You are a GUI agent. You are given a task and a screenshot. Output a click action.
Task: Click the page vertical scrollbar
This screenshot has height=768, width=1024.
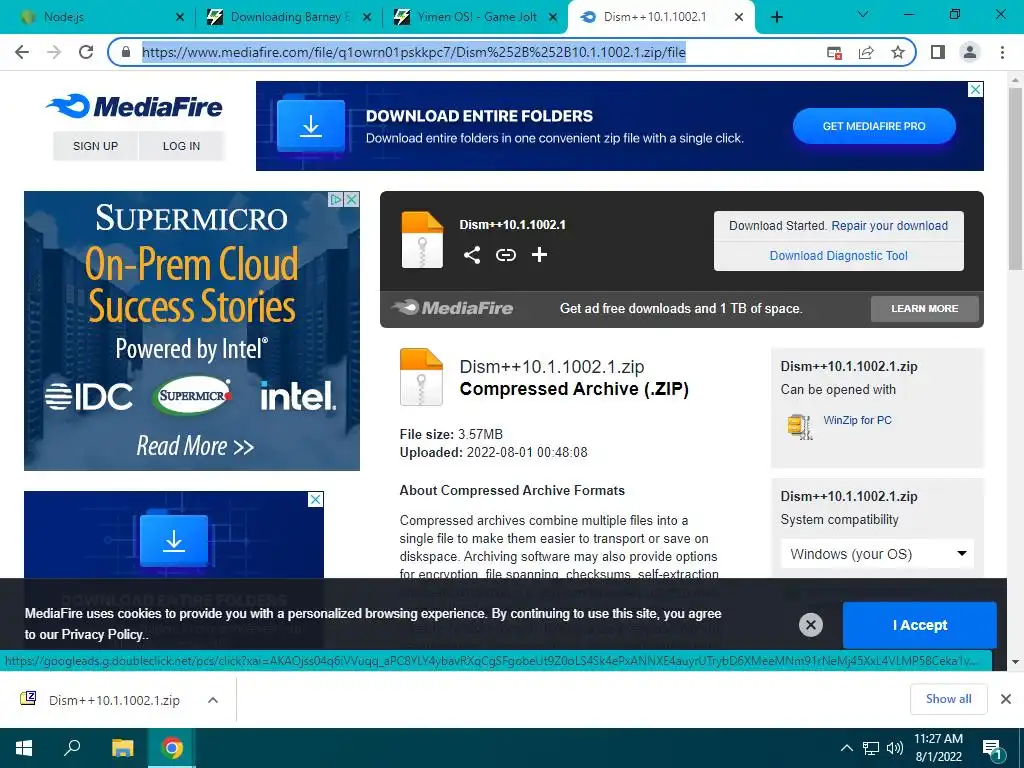pos(1015,178)
